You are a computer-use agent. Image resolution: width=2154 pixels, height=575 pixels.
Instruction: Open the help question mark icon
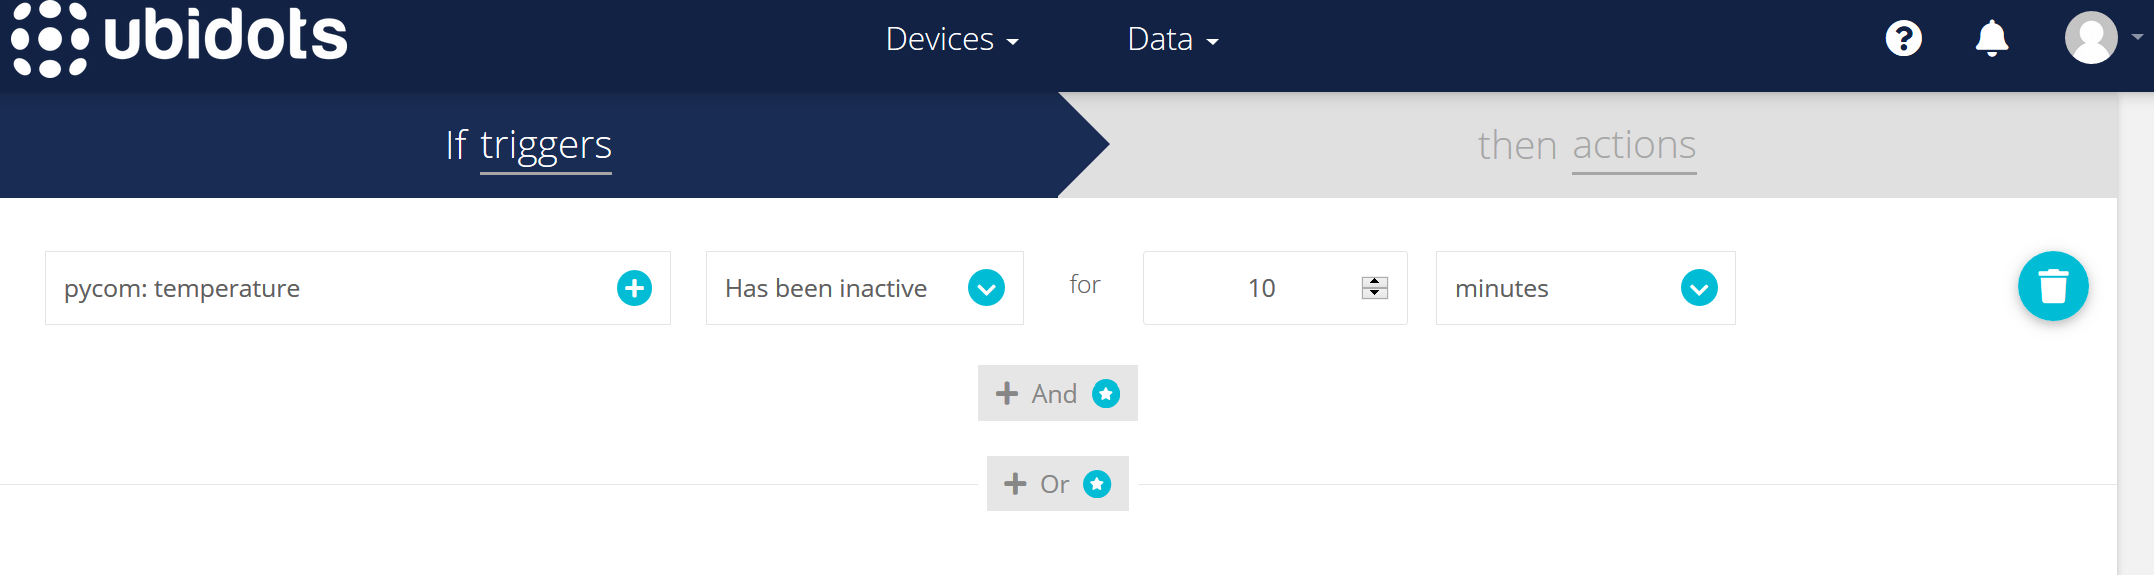[x=1903, y=39]
